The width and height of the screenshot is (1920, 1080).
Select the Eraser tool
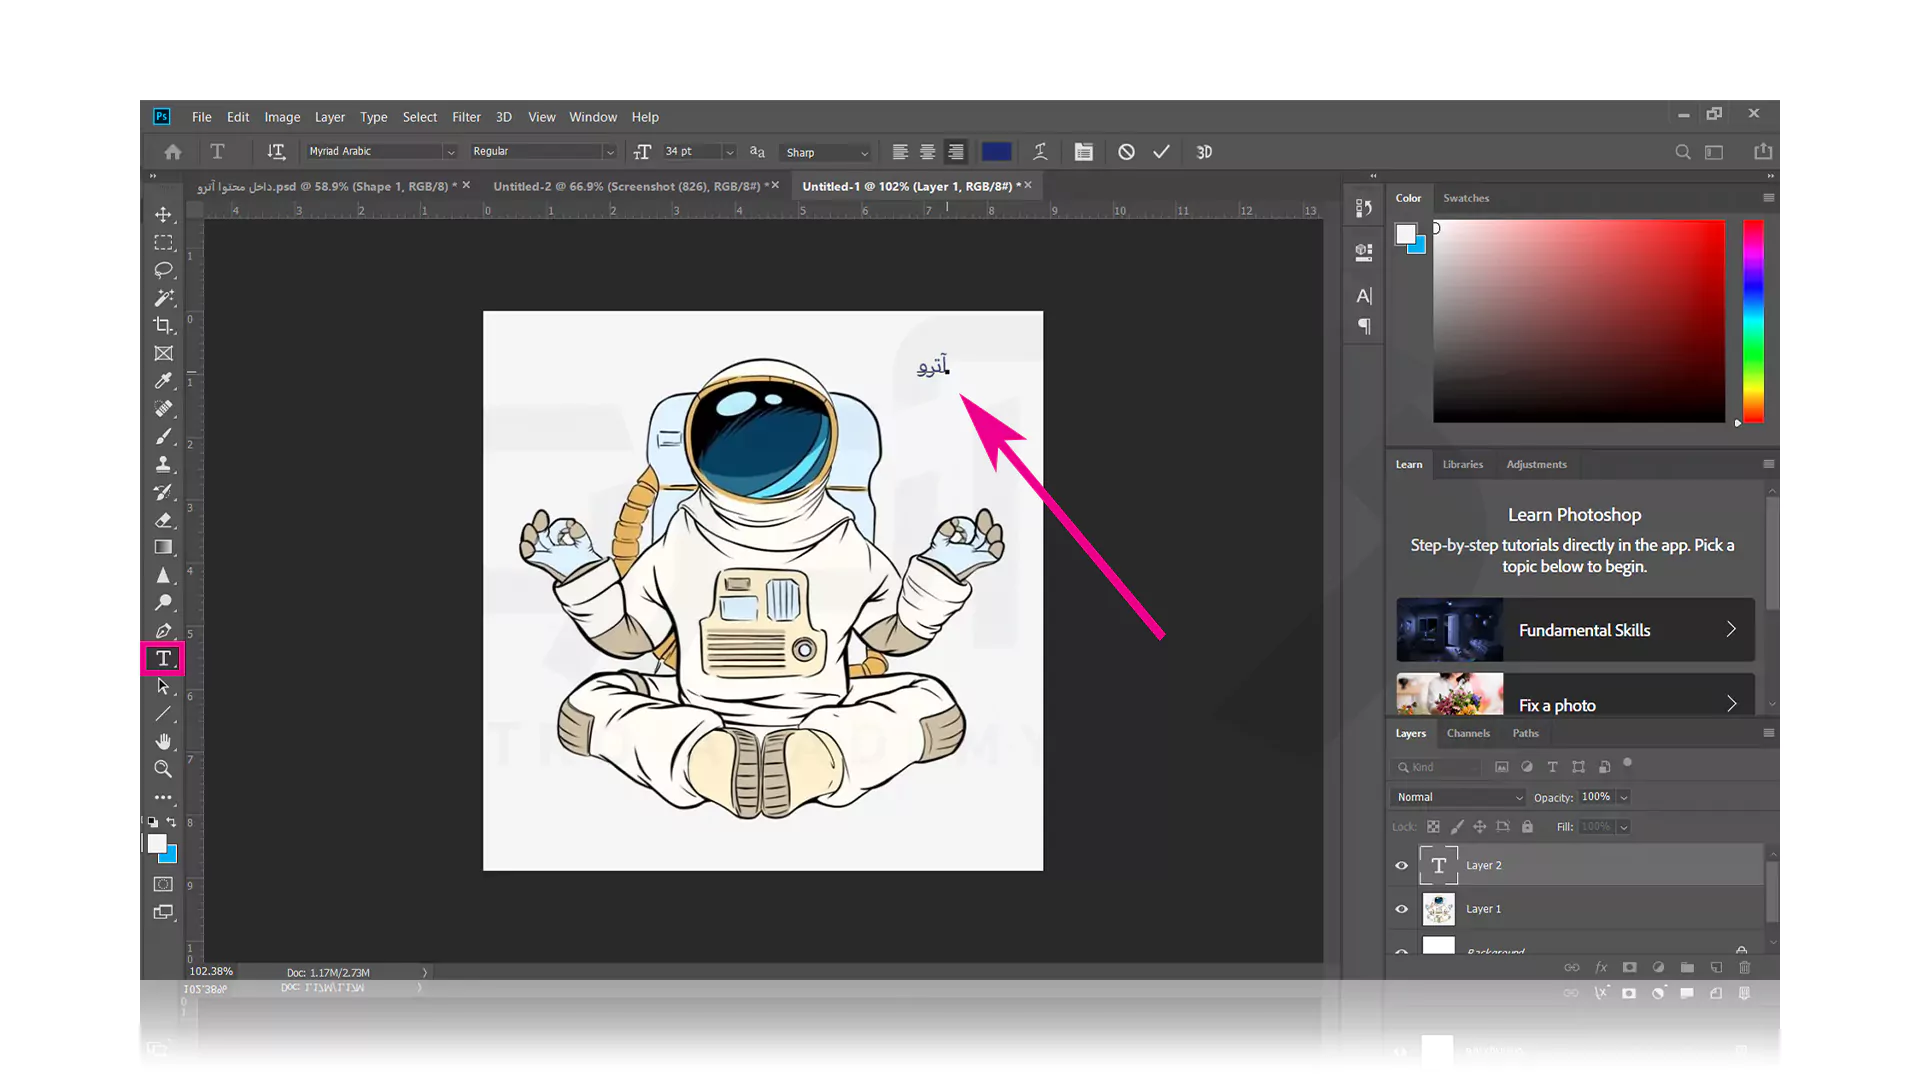tap(163, 520)
